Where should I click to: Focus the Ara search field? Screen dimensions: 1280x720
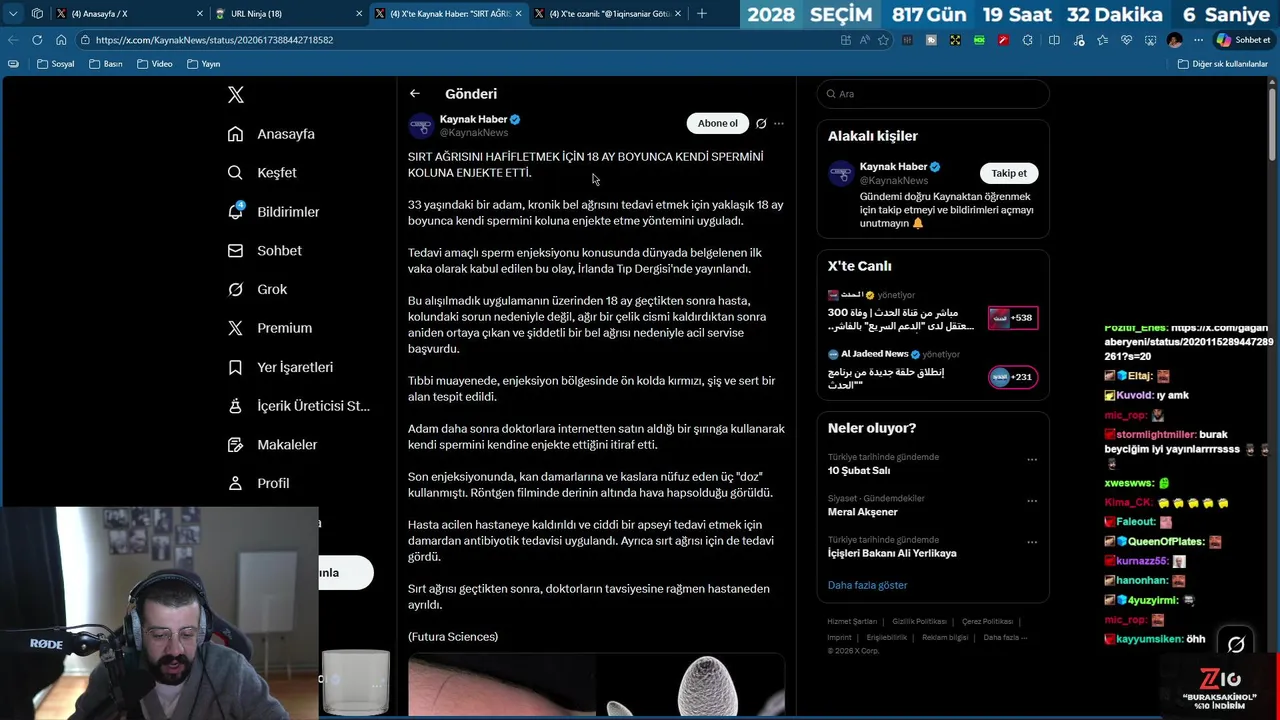point(933,94)
